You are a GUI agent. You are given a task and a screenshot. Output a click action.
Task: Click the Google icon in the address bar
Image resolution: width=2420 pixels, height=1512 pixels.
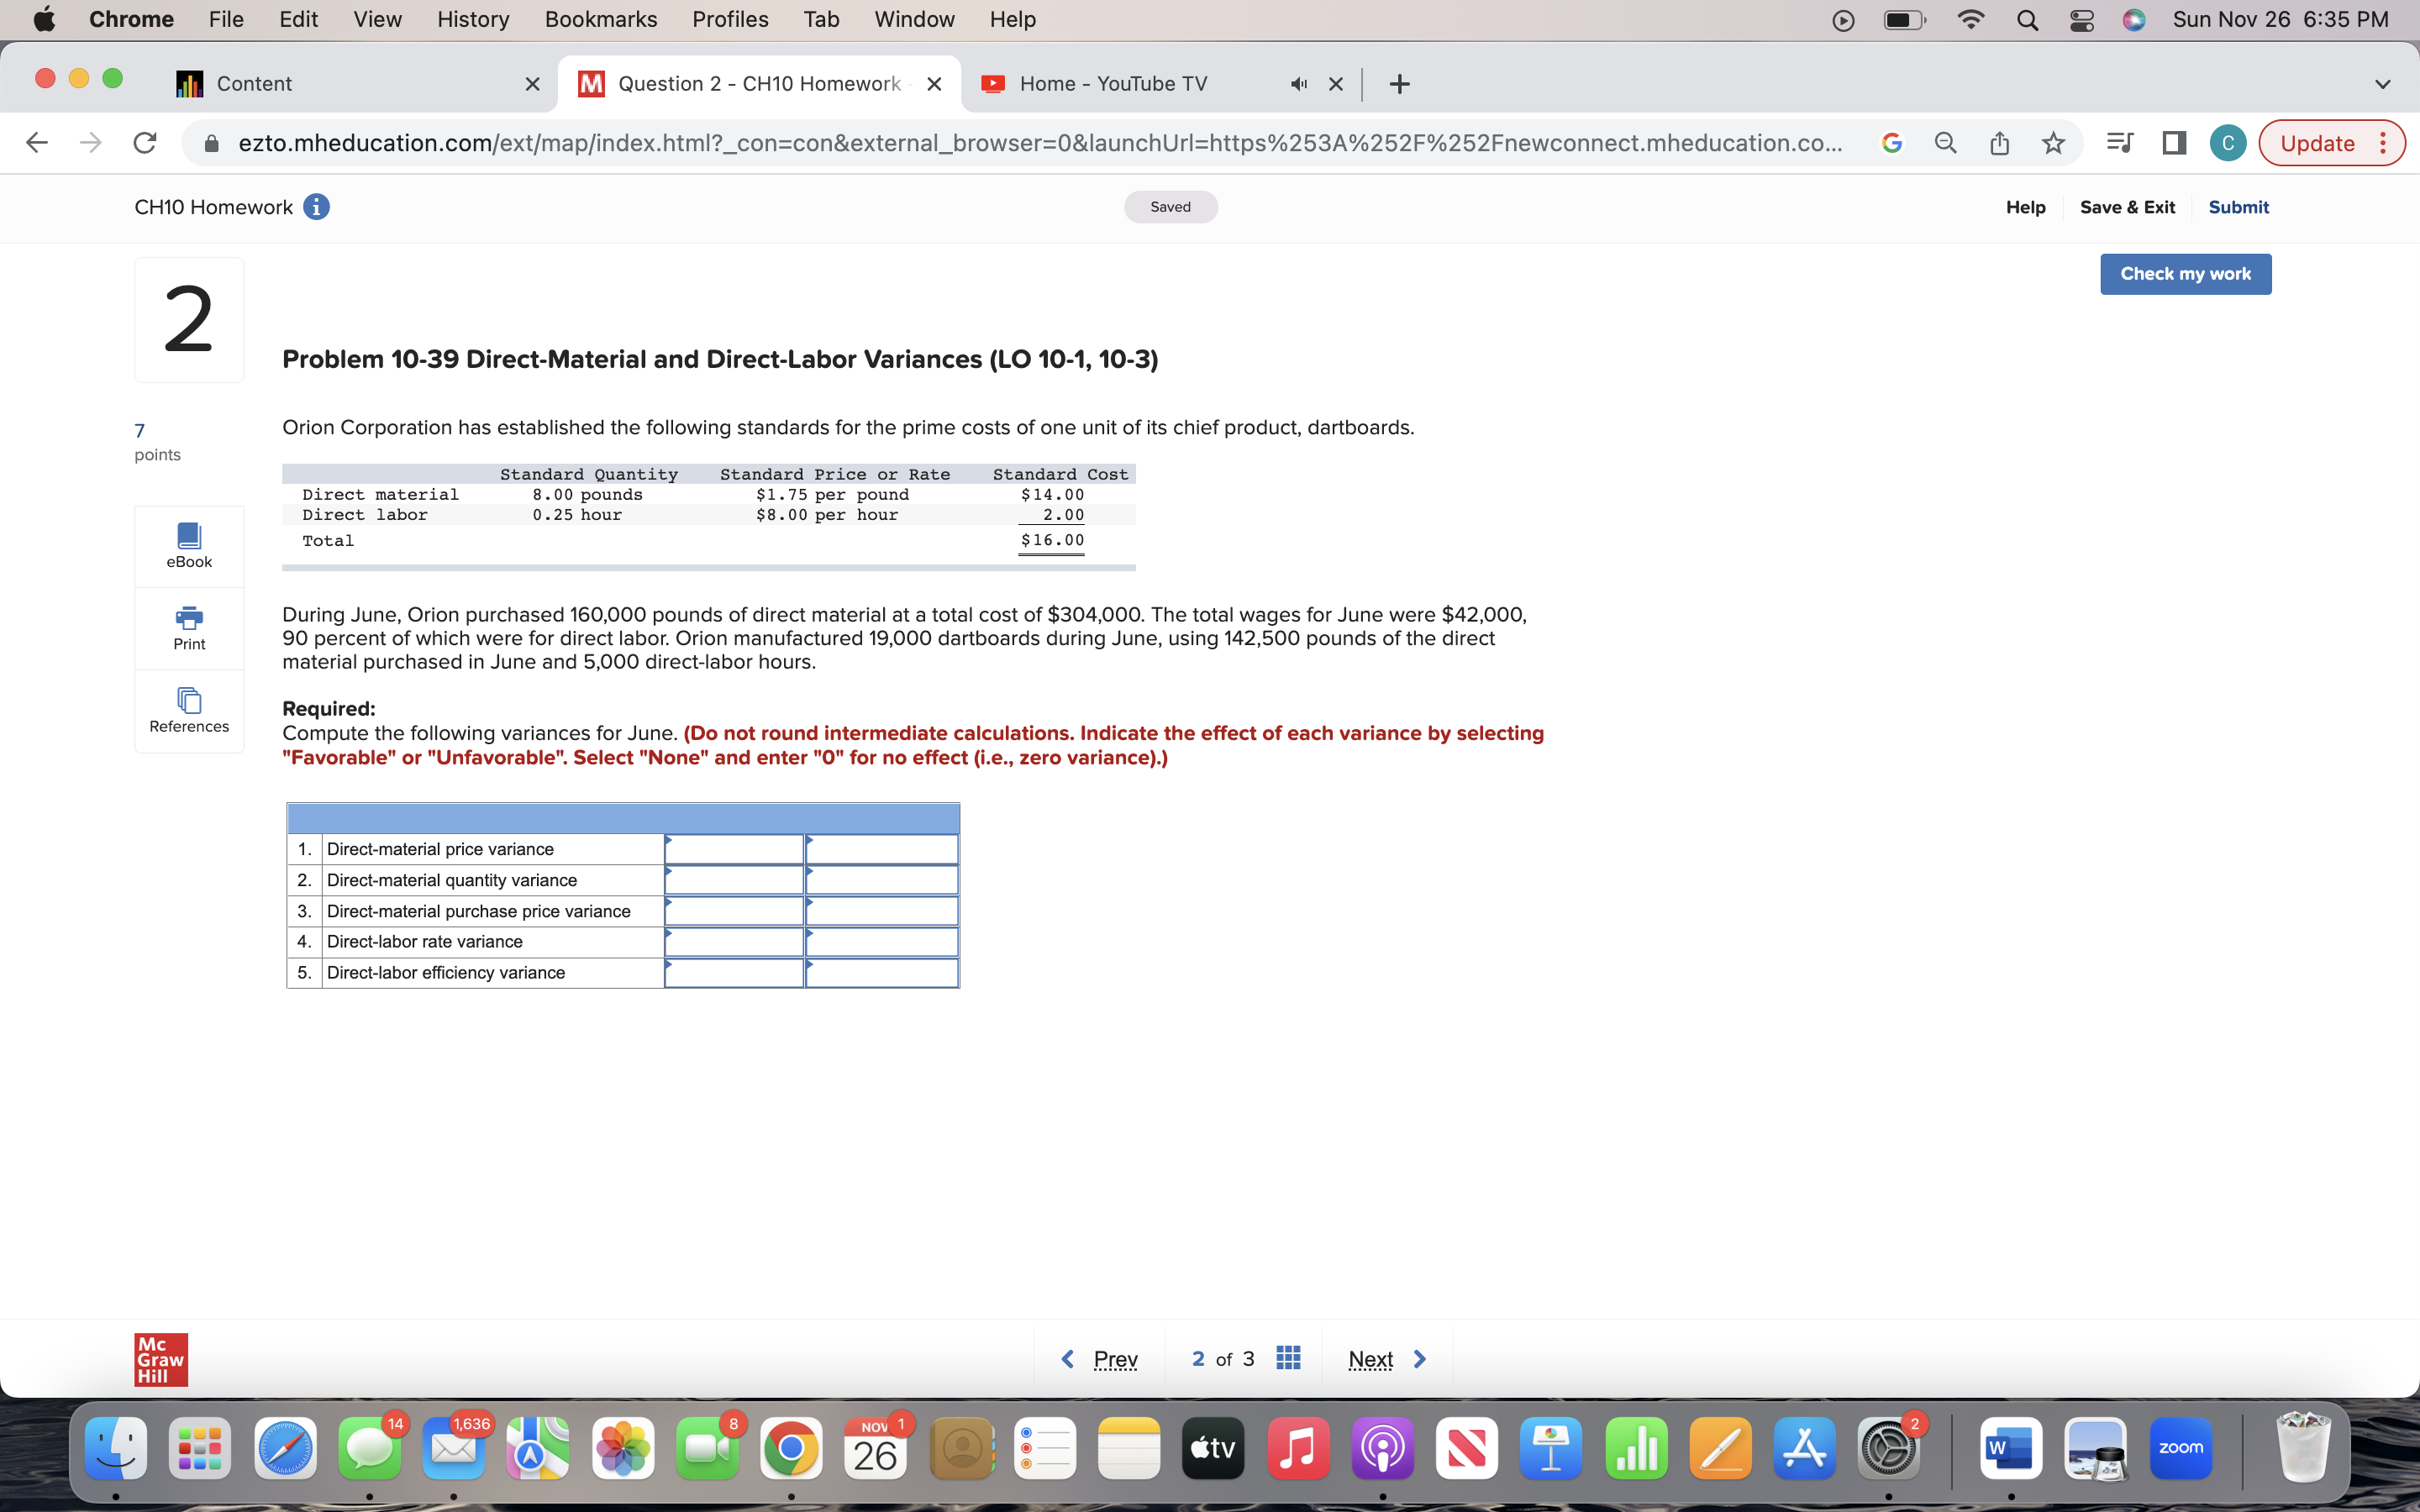(1891, 143)
